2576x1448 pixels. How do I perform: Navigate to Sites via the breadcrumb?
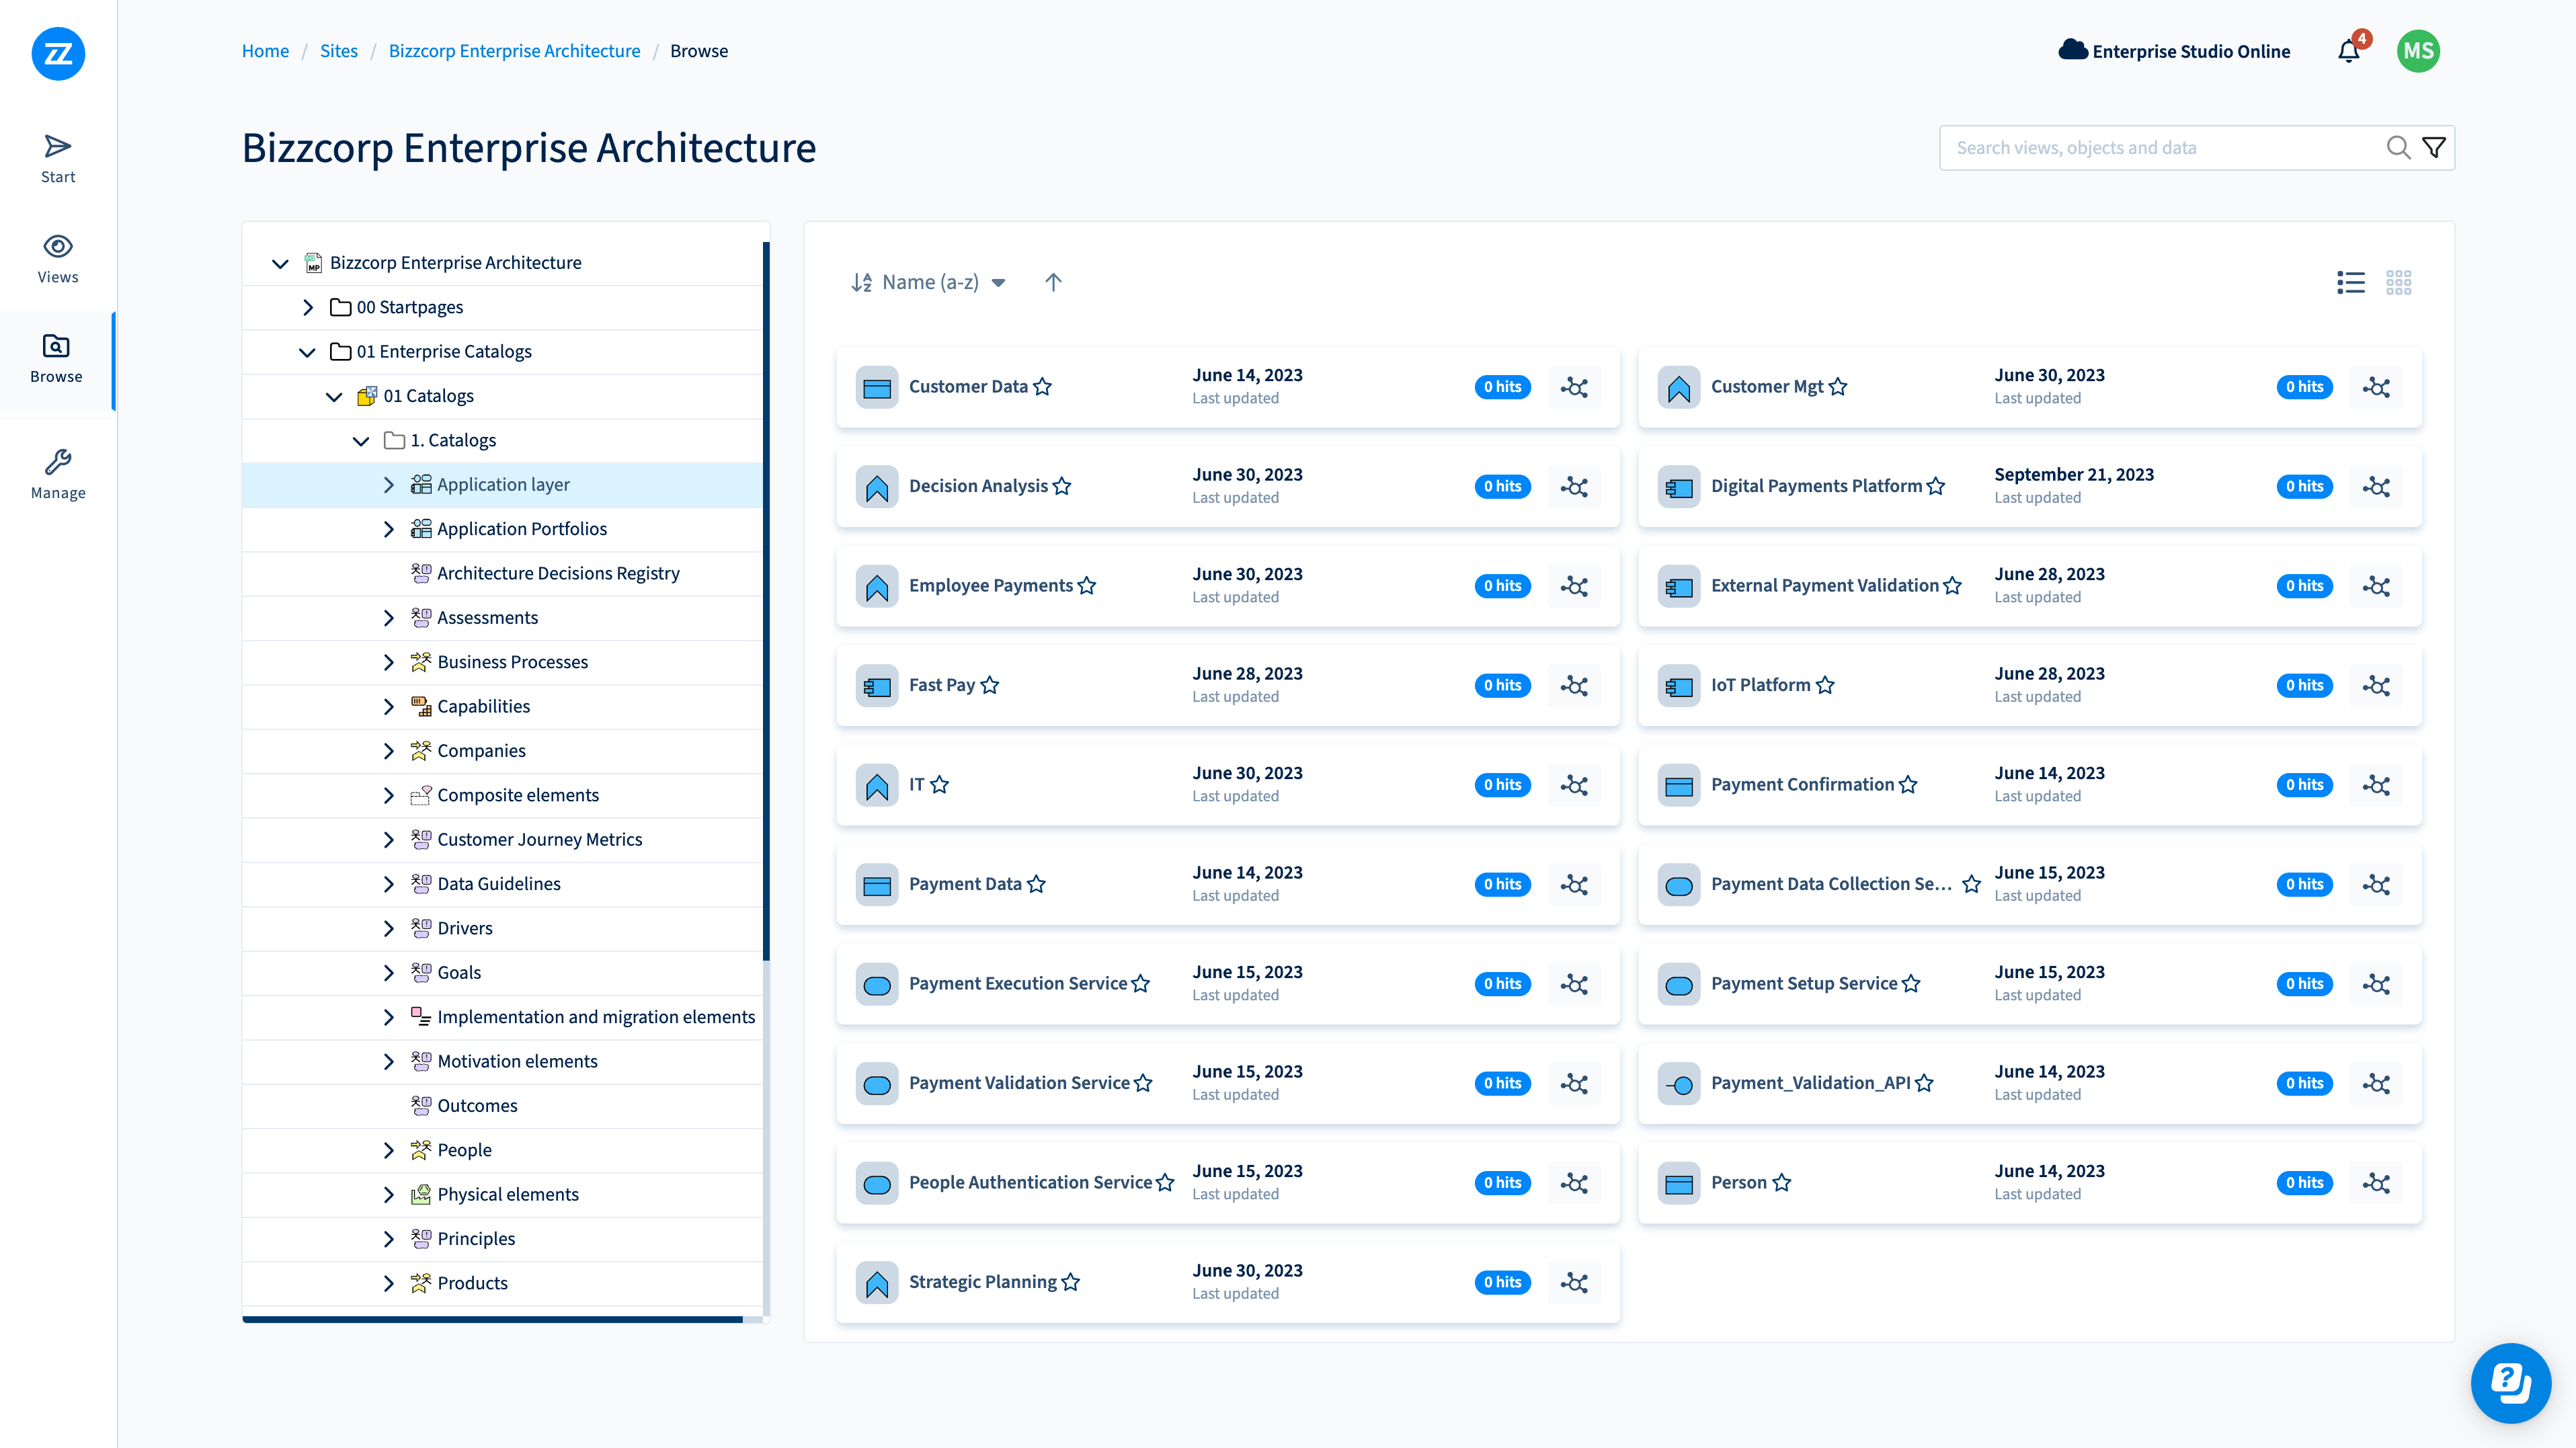click(x=338, y=50)
